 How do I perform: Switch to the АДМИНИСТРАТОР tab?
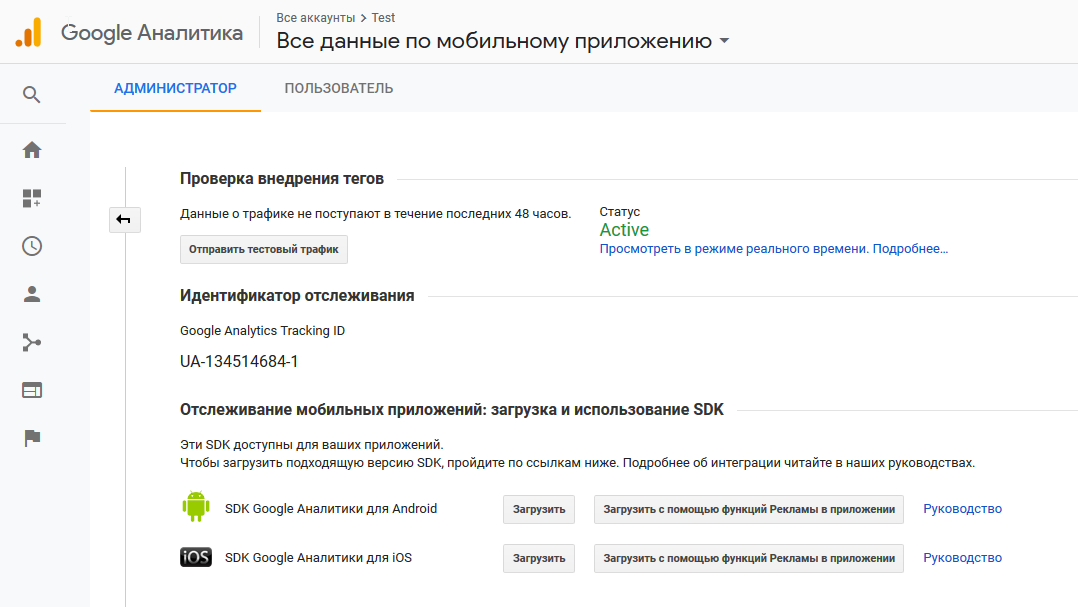tap(175, 88)
